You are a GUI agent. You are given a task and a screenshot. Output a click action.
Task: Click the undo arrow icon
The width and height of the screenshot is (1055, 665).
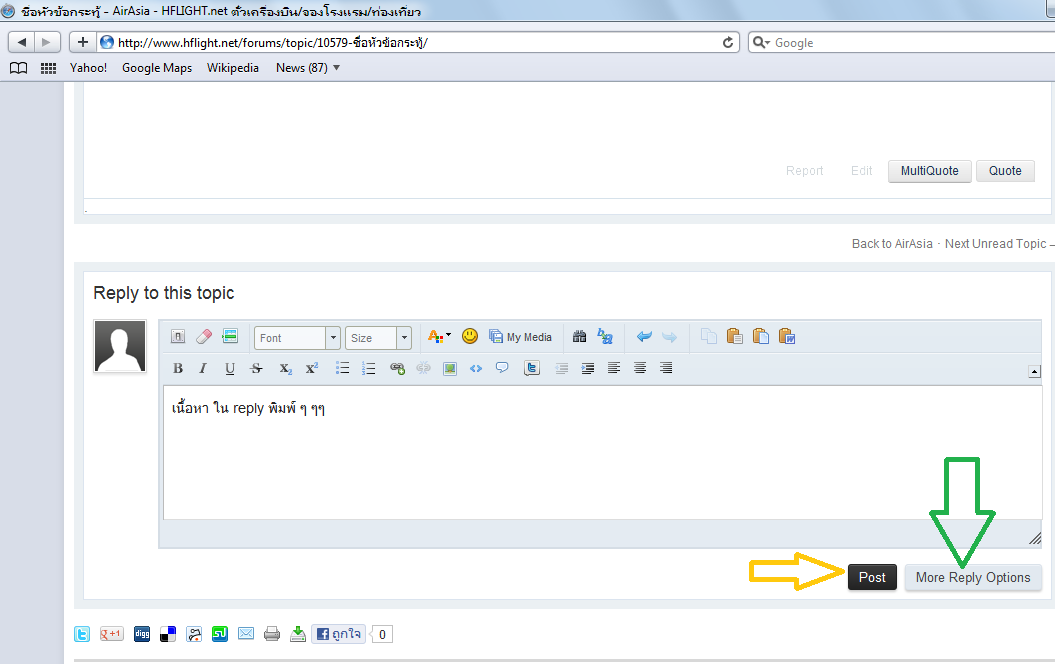coord(644,337)
